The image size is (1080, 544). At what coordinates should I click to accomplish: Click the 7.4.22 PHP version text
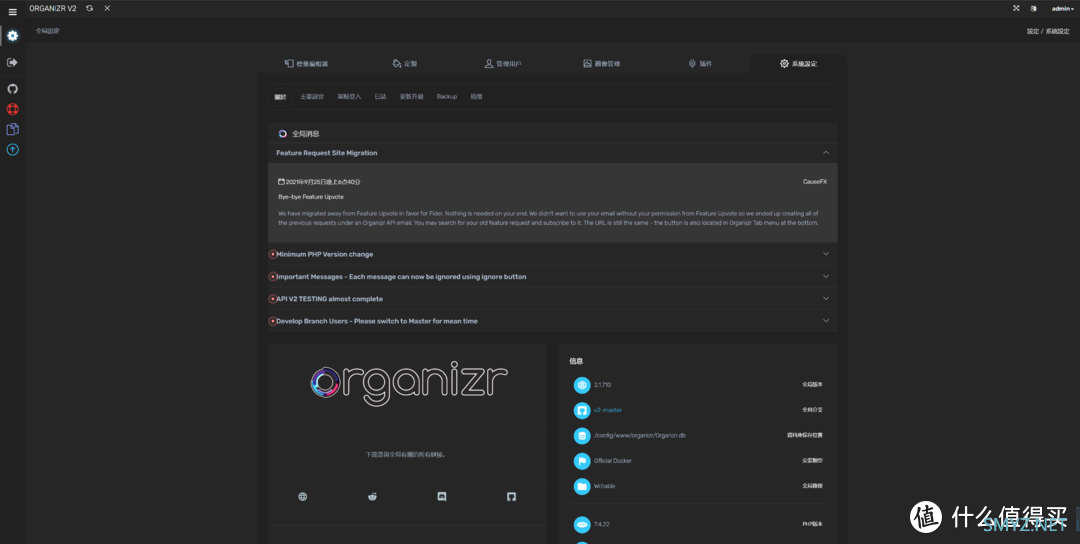pos(601,525)
